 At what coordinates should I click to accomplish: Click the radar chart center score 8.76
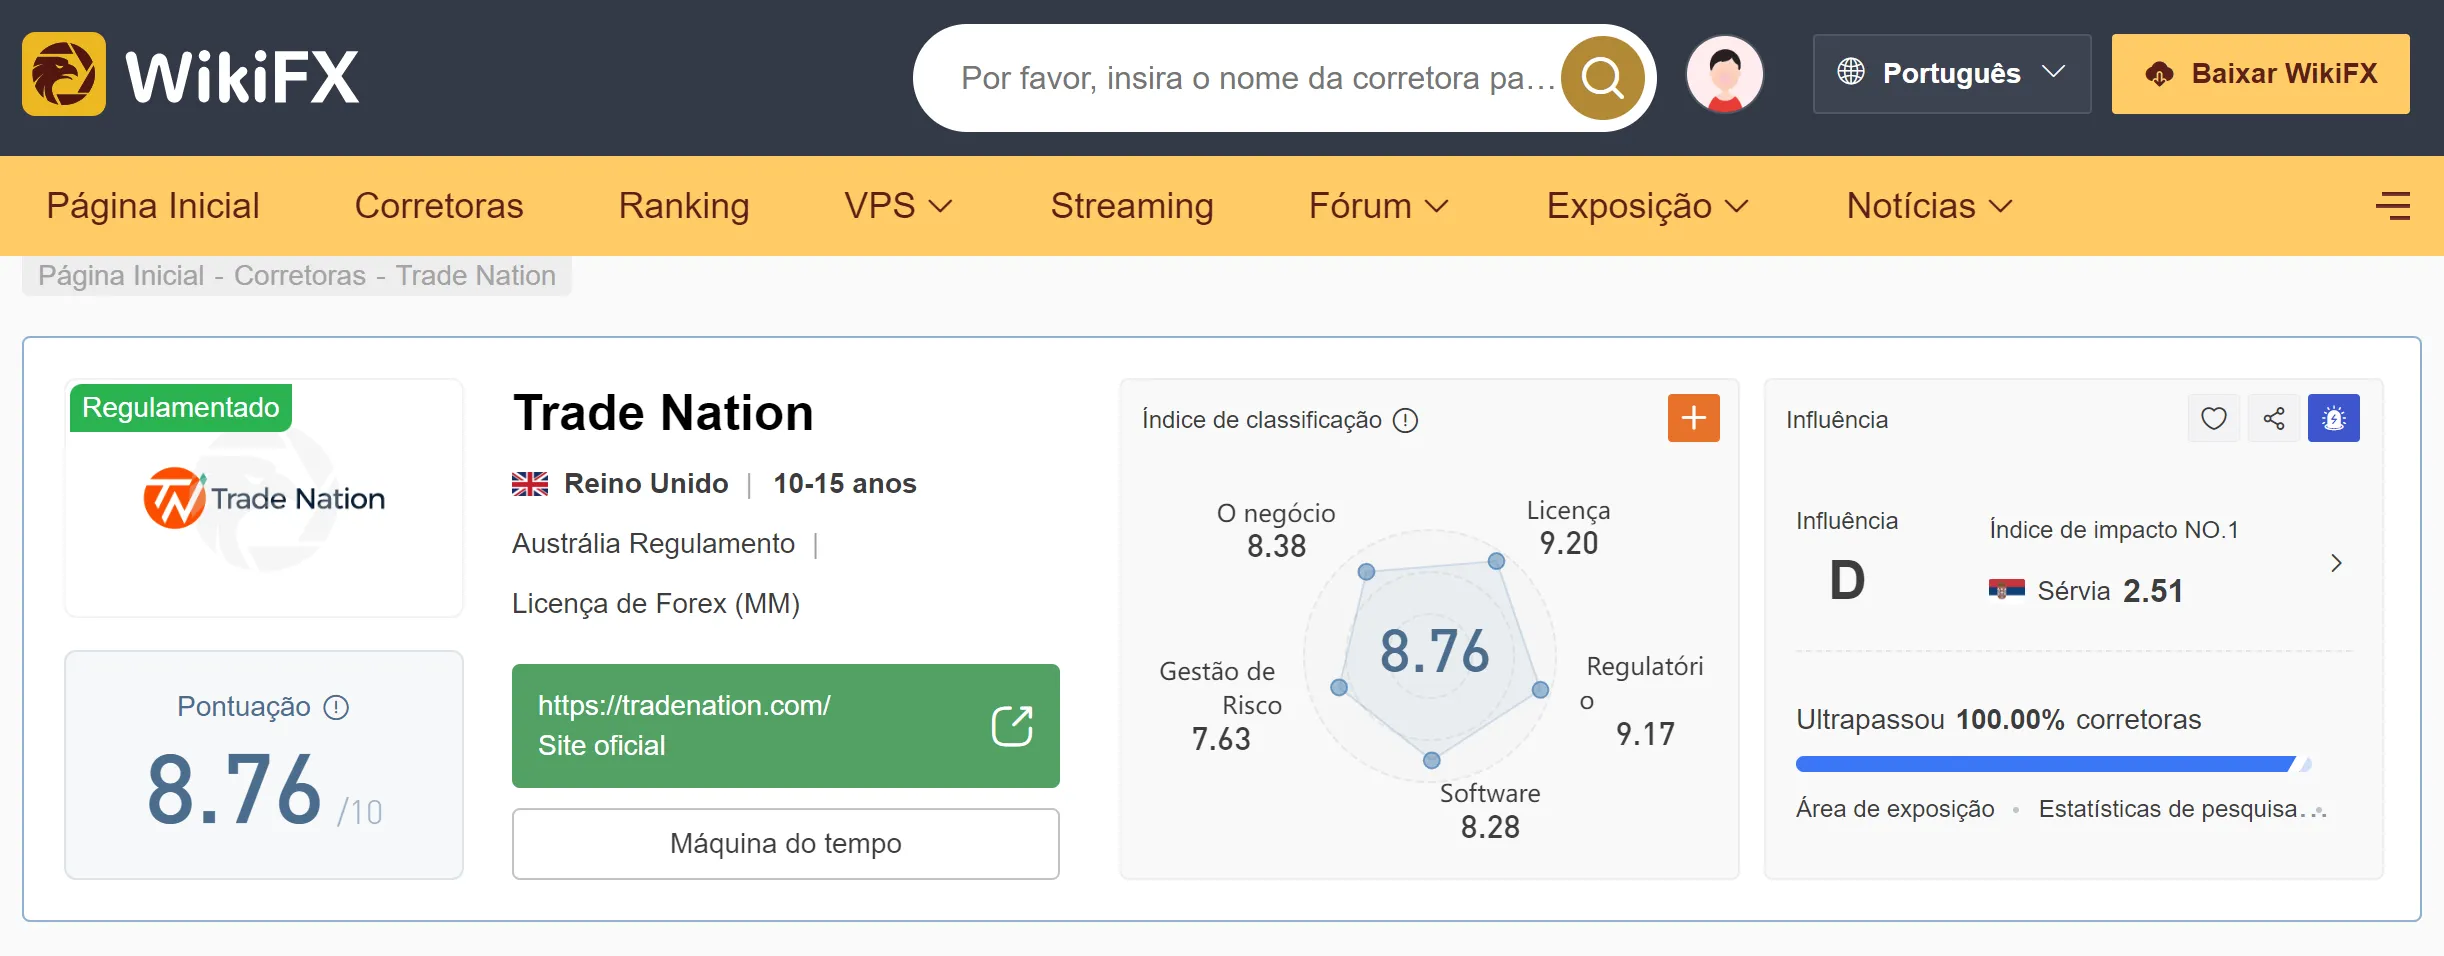pos(1434,652)
